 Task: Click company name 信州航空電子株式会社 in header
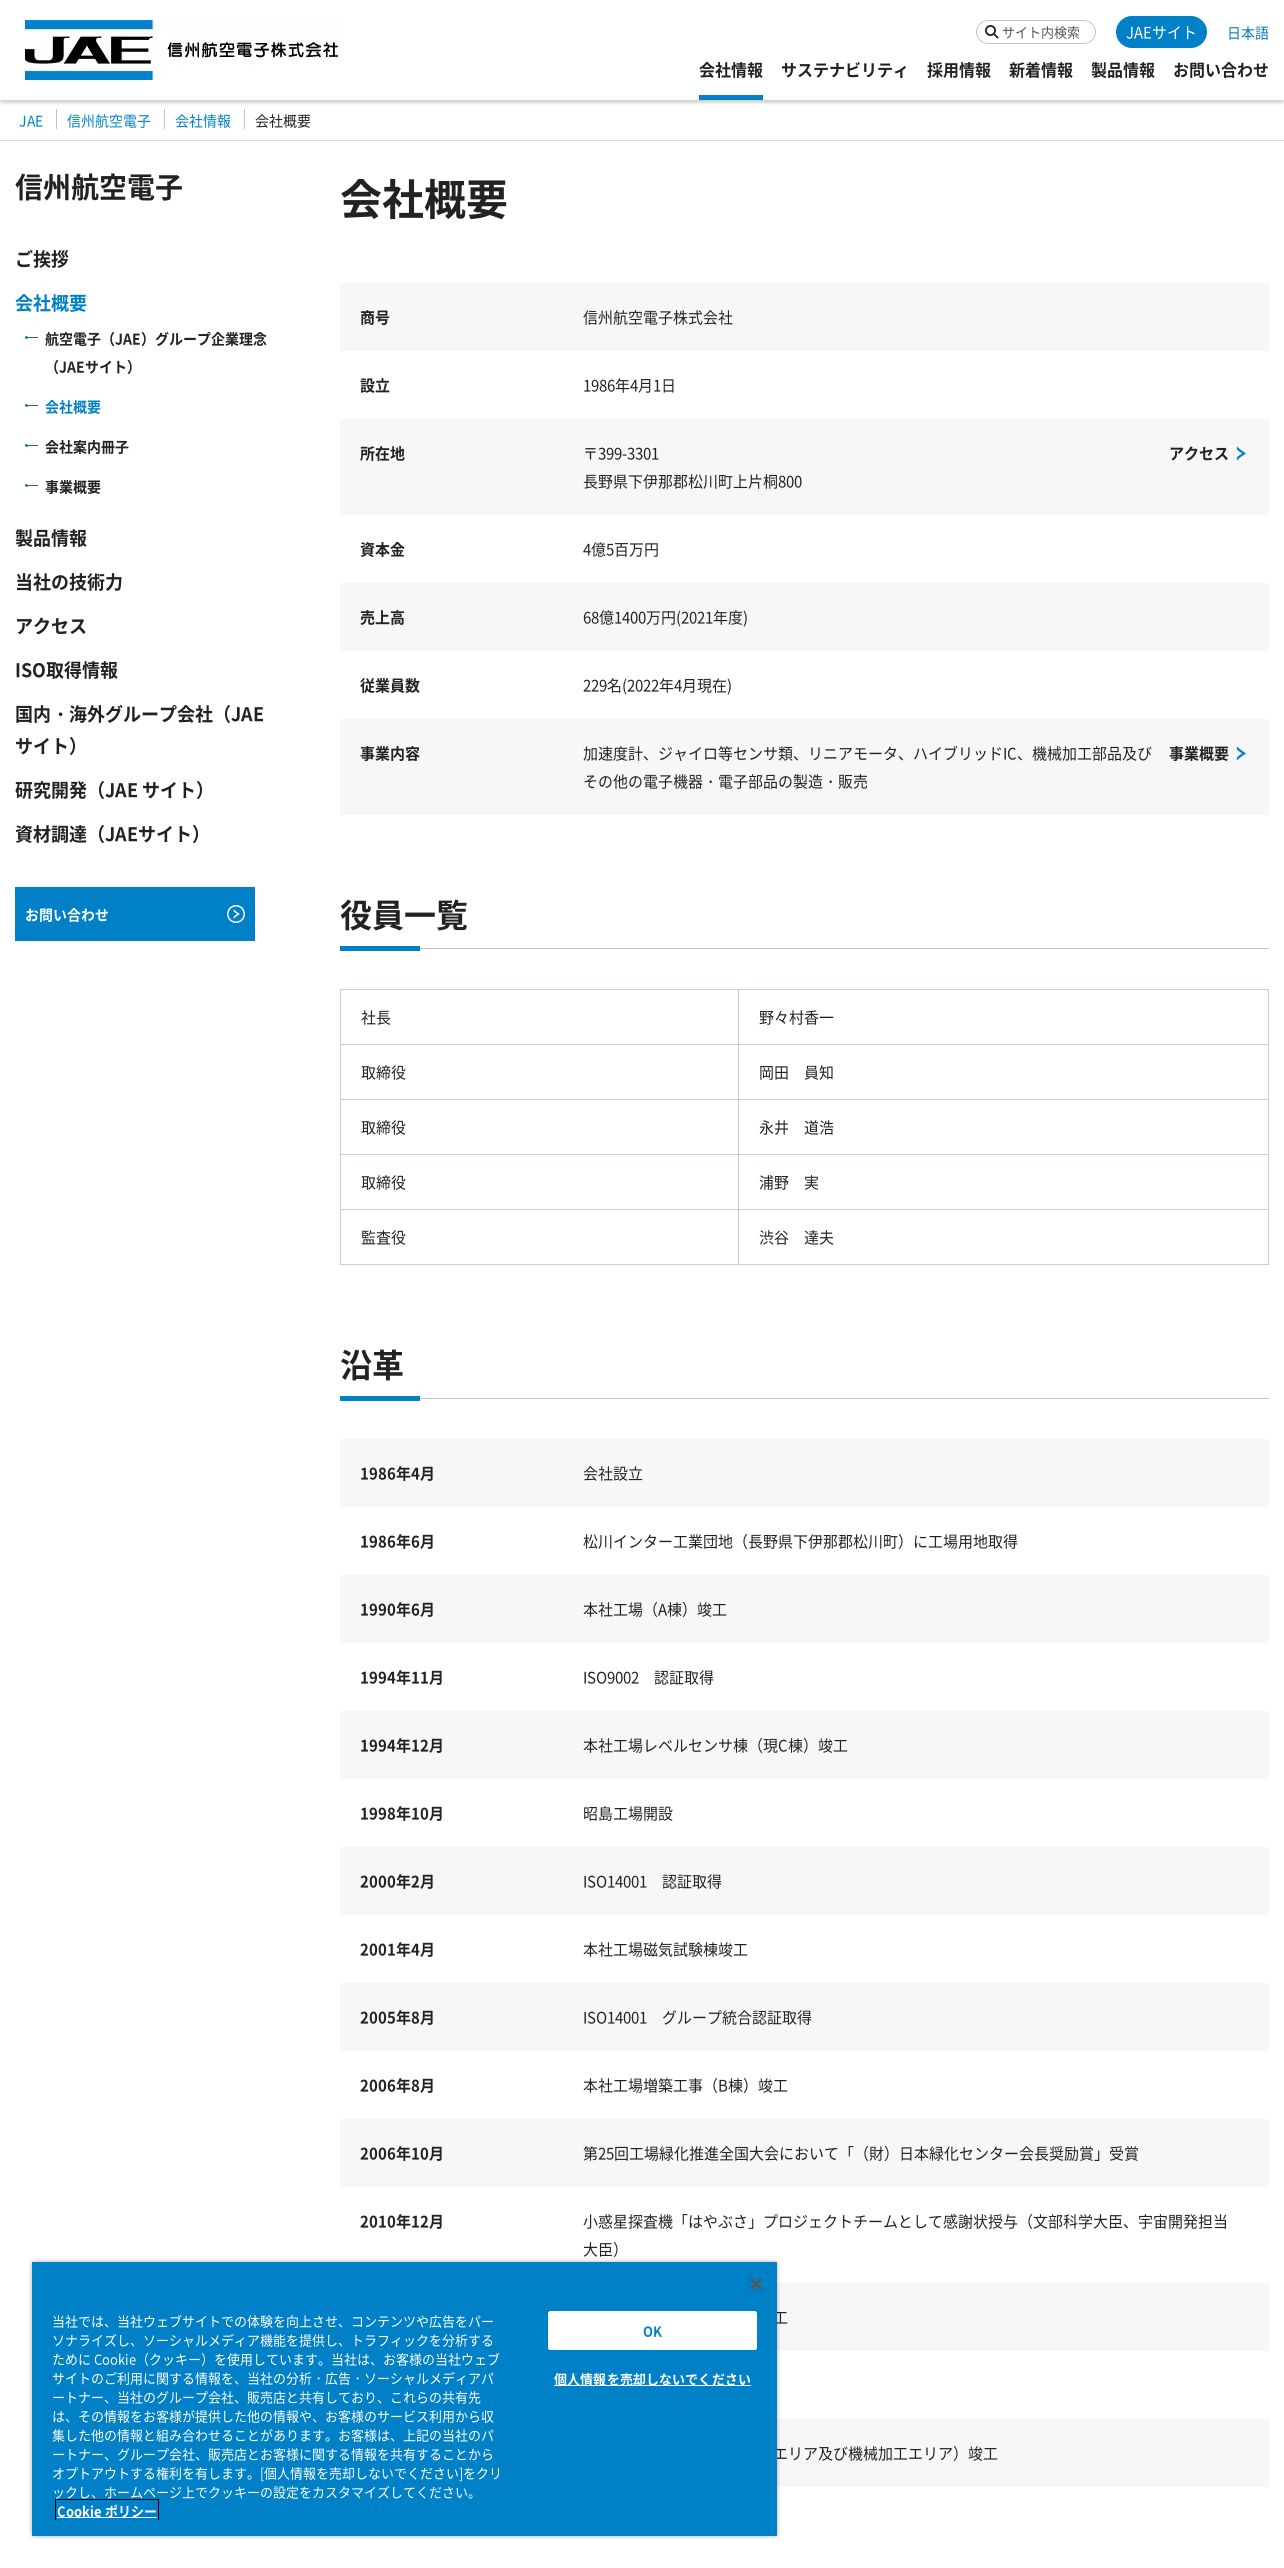pyautogui.click(x=253, y=50)
